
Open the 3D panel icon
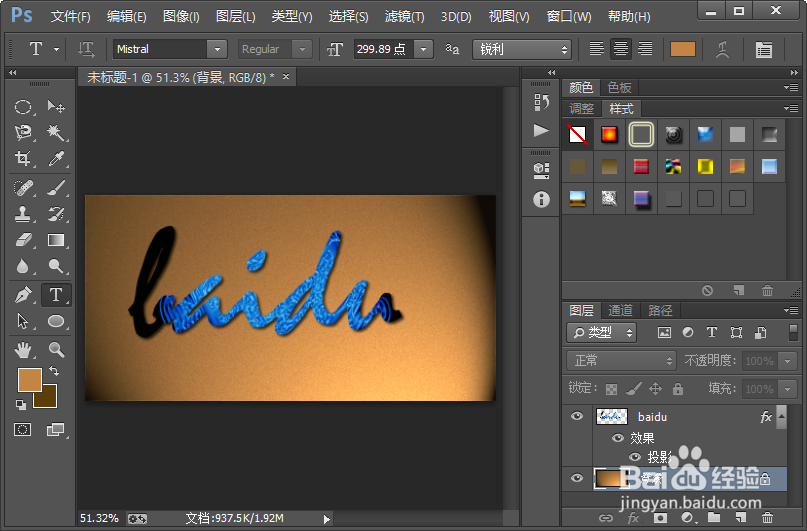tap(541, 170)
